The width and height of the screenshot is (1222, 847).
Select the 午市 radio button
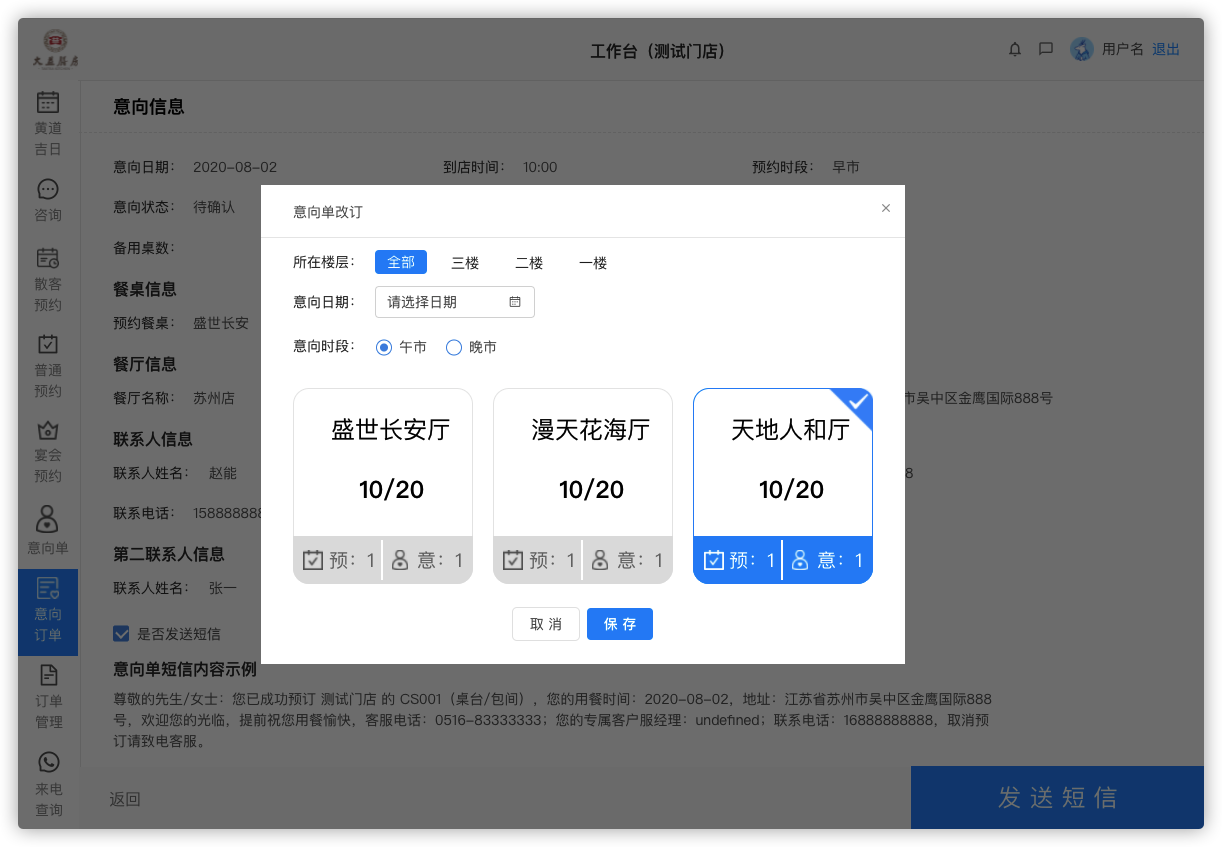[384, 347]
